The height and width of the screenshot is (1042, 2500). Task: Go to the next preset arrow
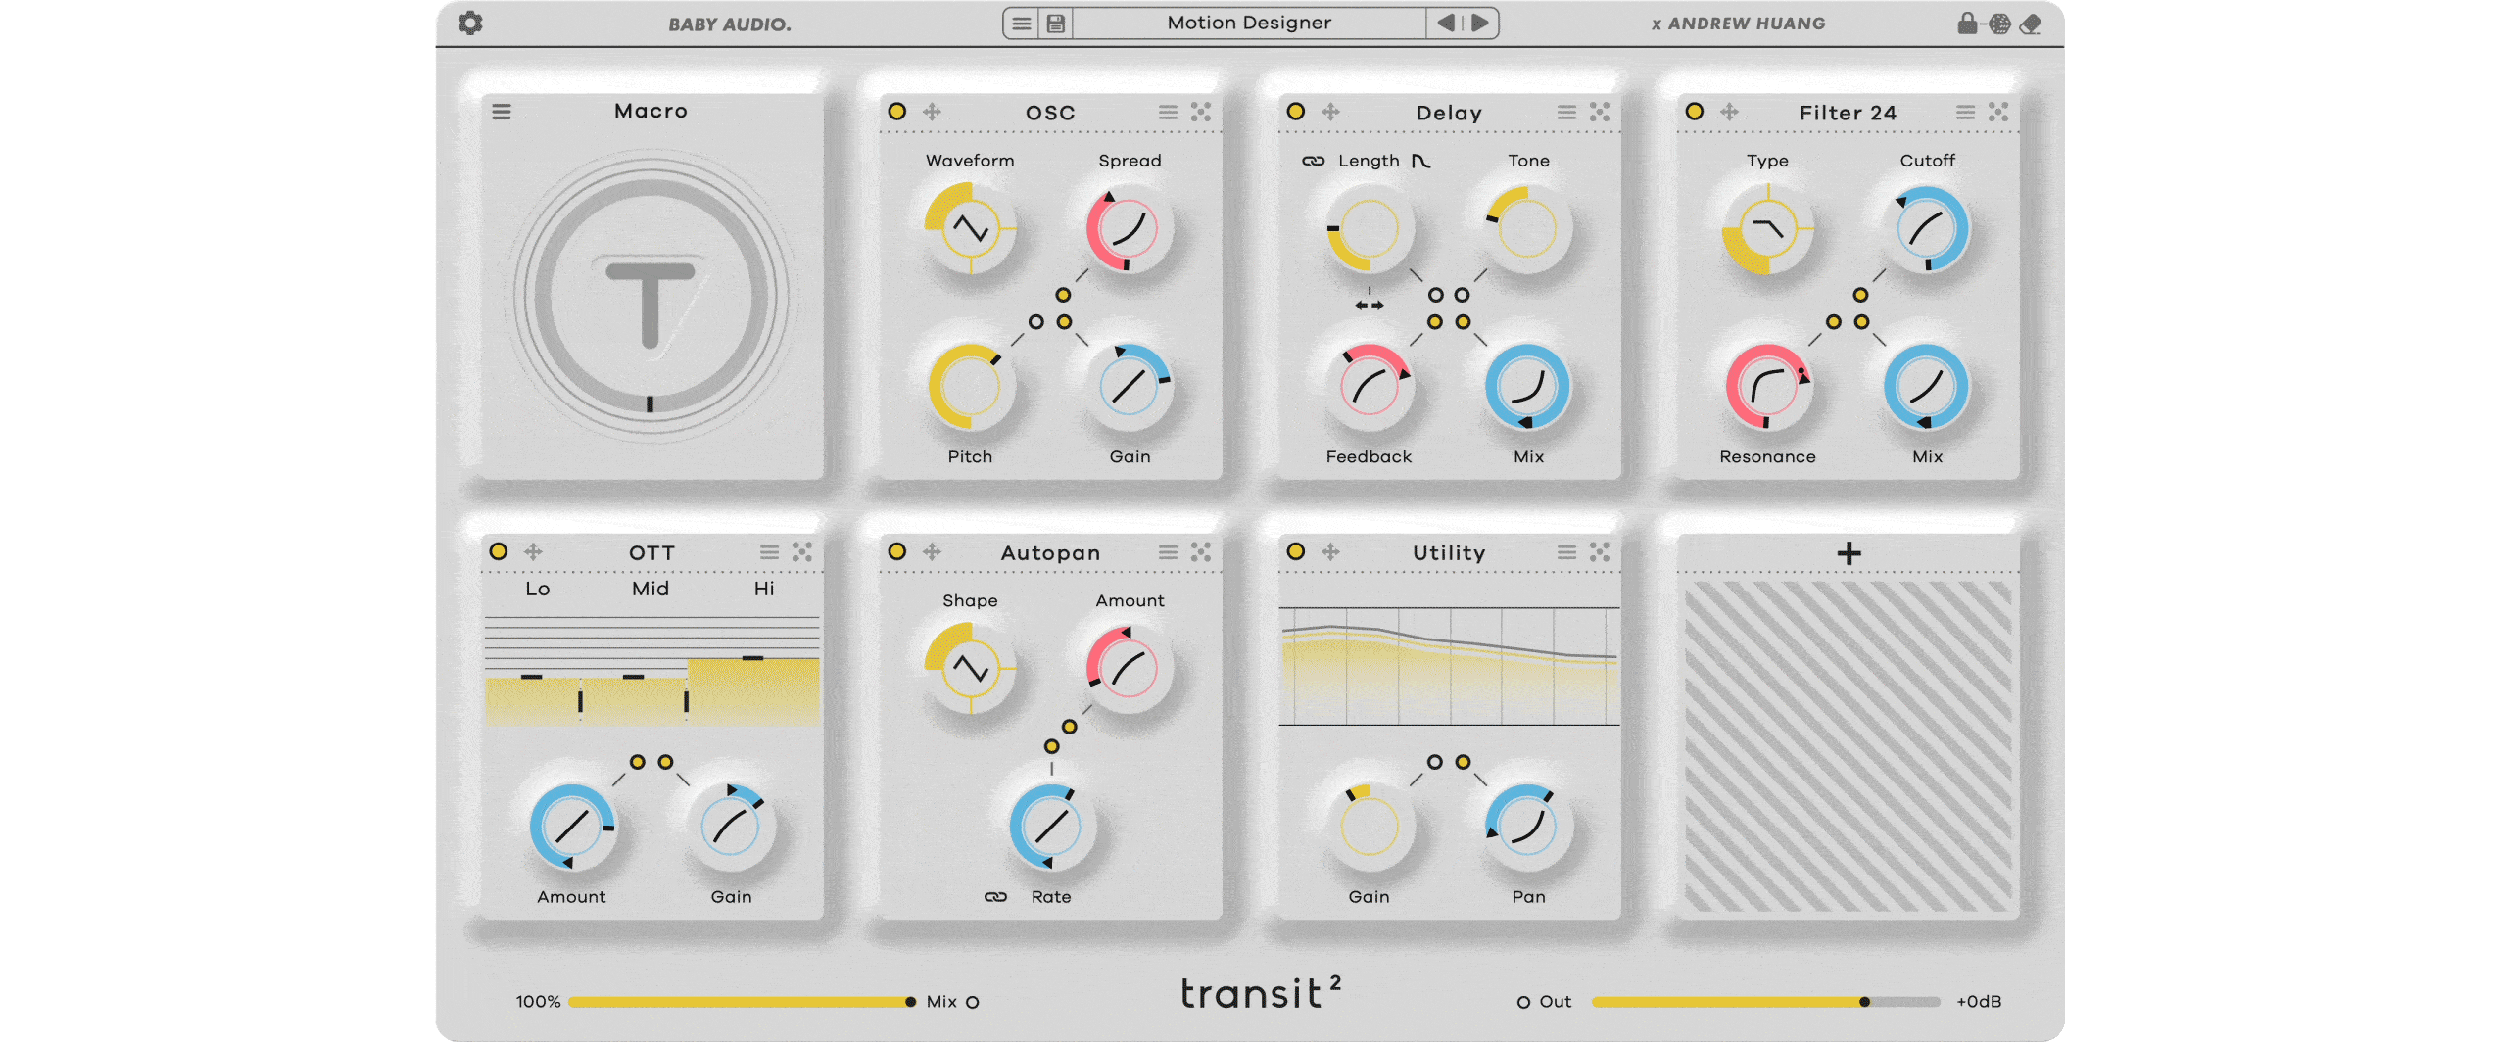(1480, 23)
